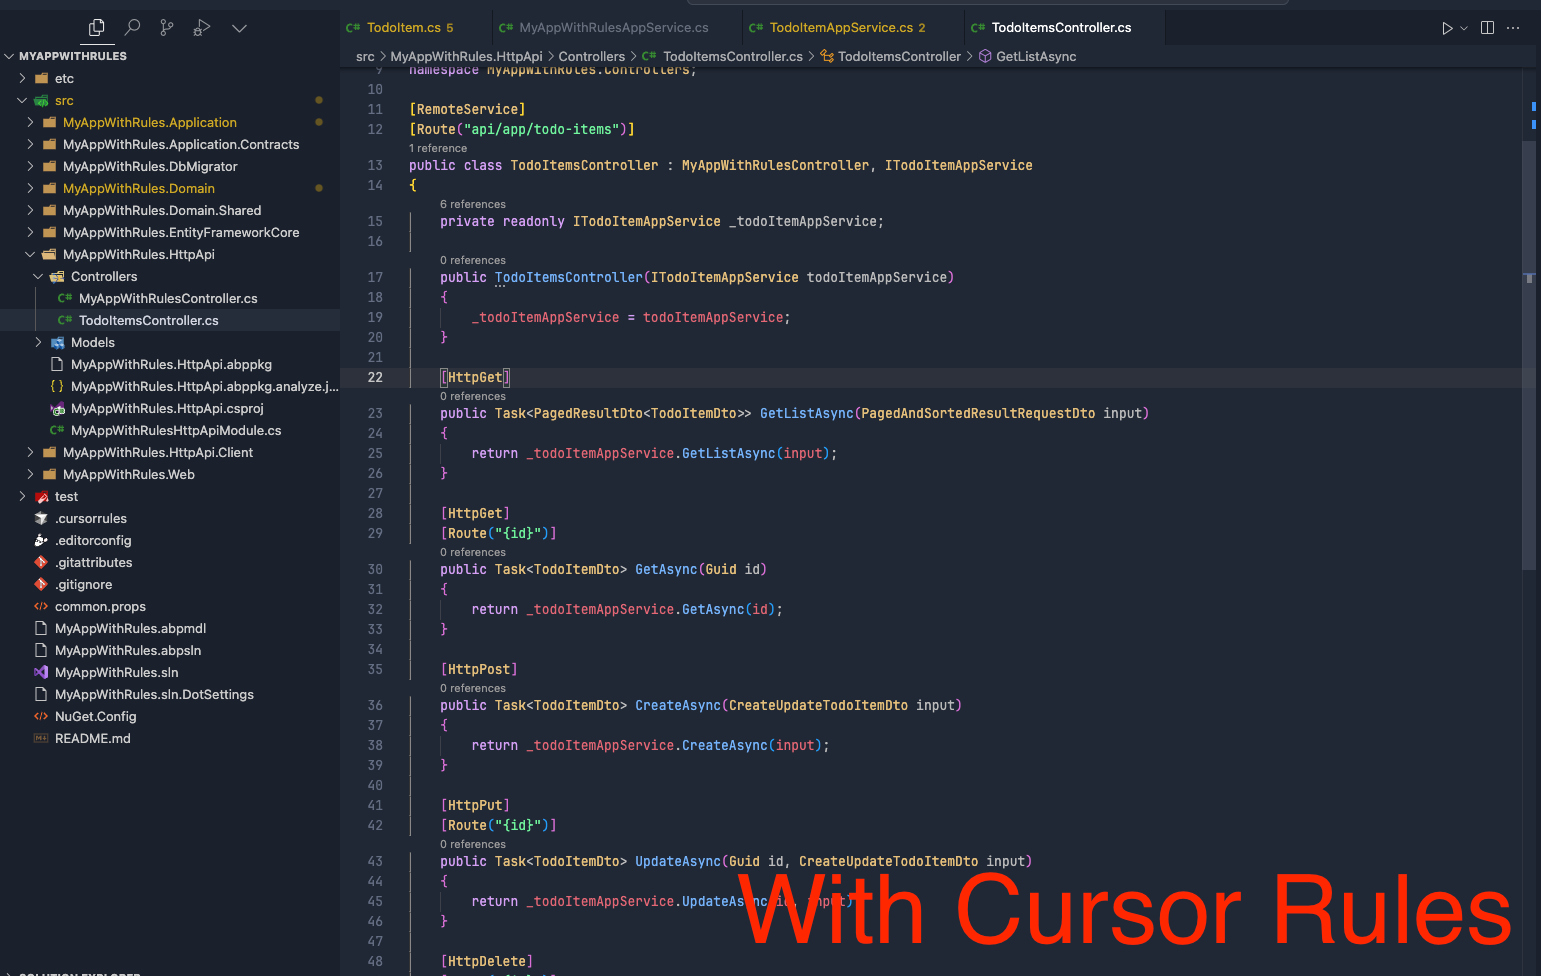Open the Source Control view icon
Viewport: 1541px width, 976px height.
click(167, 28)
